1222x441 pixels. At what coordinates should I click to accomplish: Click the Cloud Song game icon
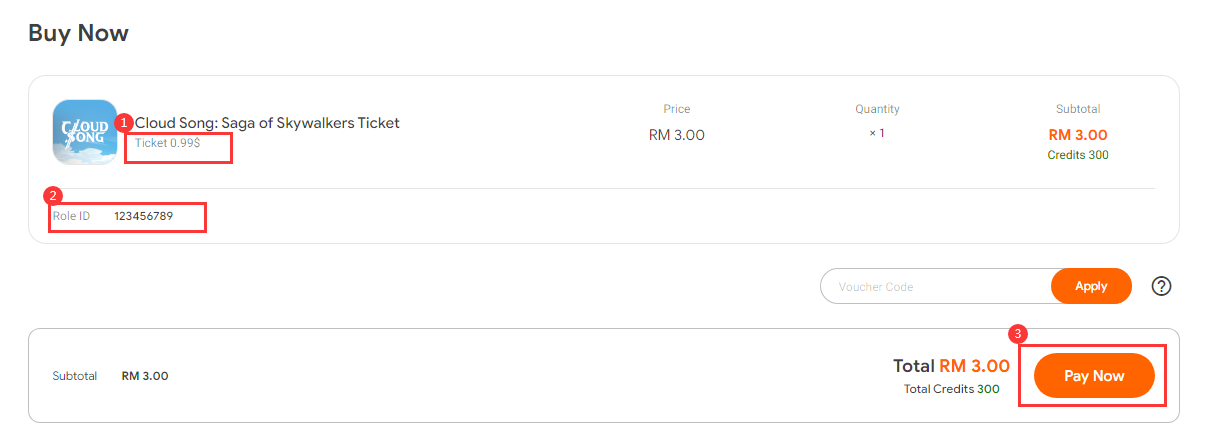(x=84, y=132)
